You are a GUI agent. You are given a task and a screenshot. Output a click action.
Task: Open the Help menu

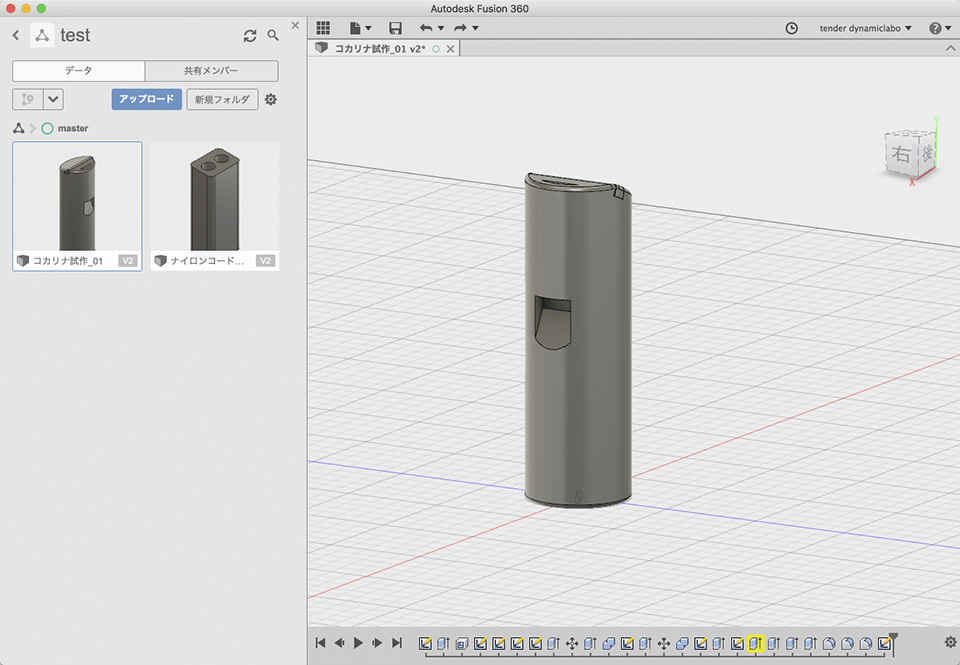pyautogui.click(x=940, y=28)
